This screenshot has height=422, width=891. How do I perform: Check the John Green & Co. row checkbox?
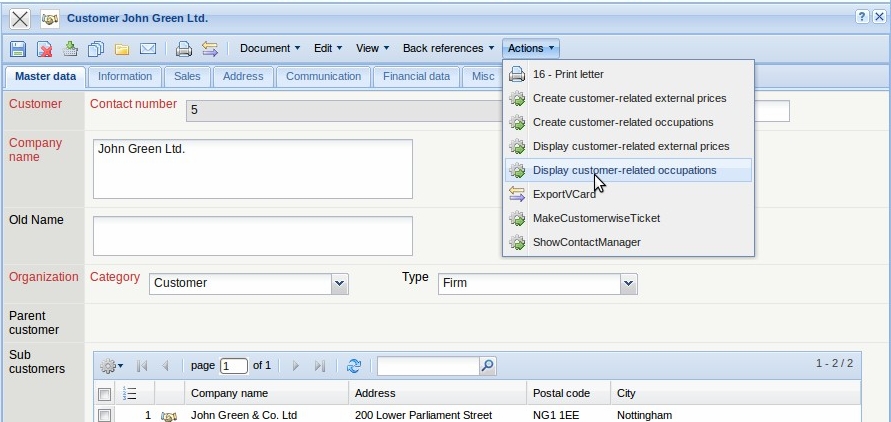(x=105, y=415)
